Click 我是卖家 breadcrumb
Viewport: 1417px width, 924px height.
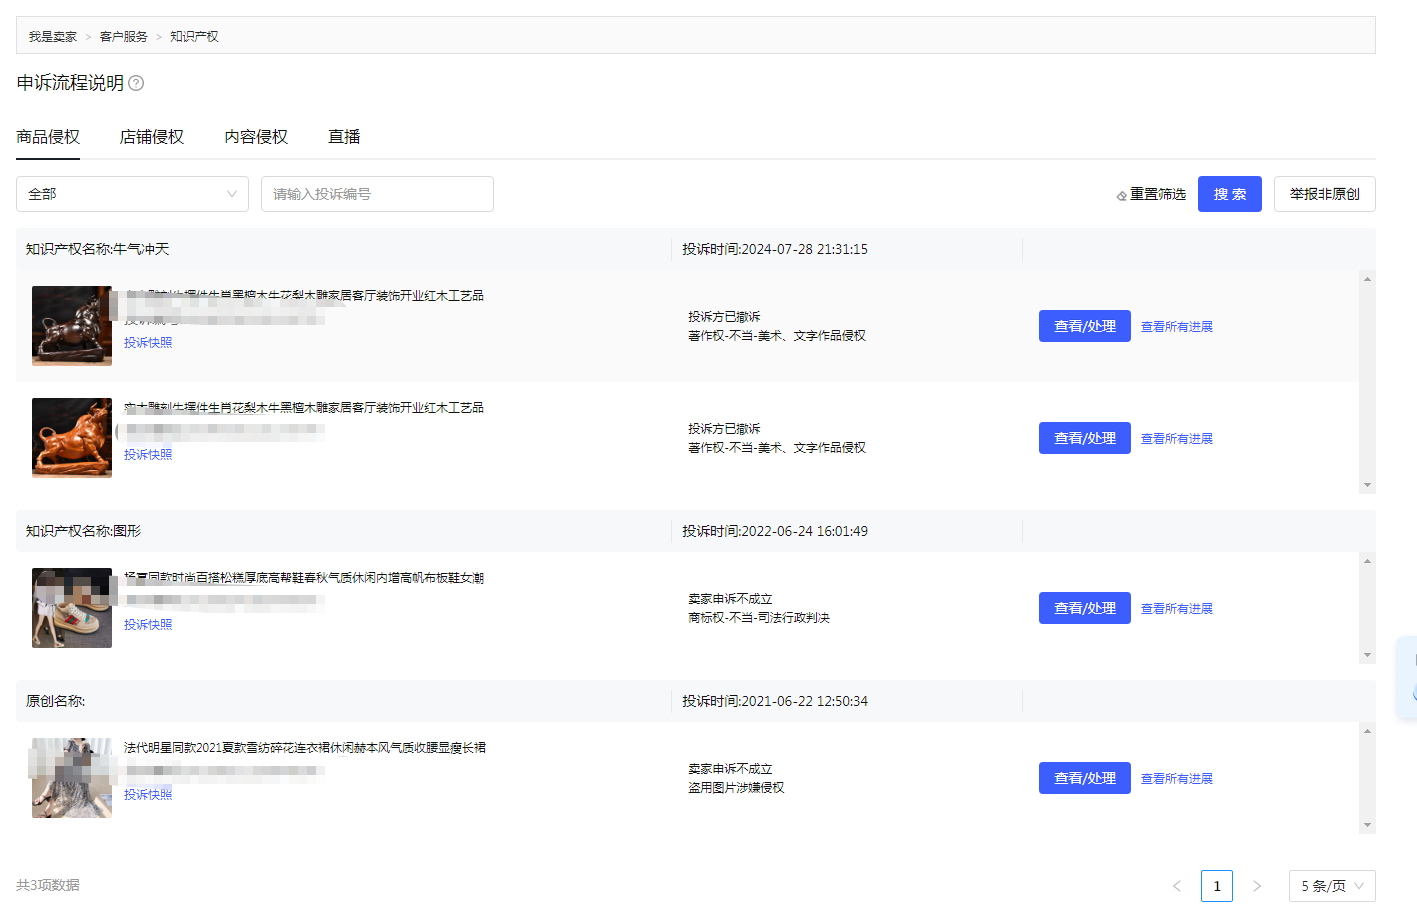tap(53, 37)
